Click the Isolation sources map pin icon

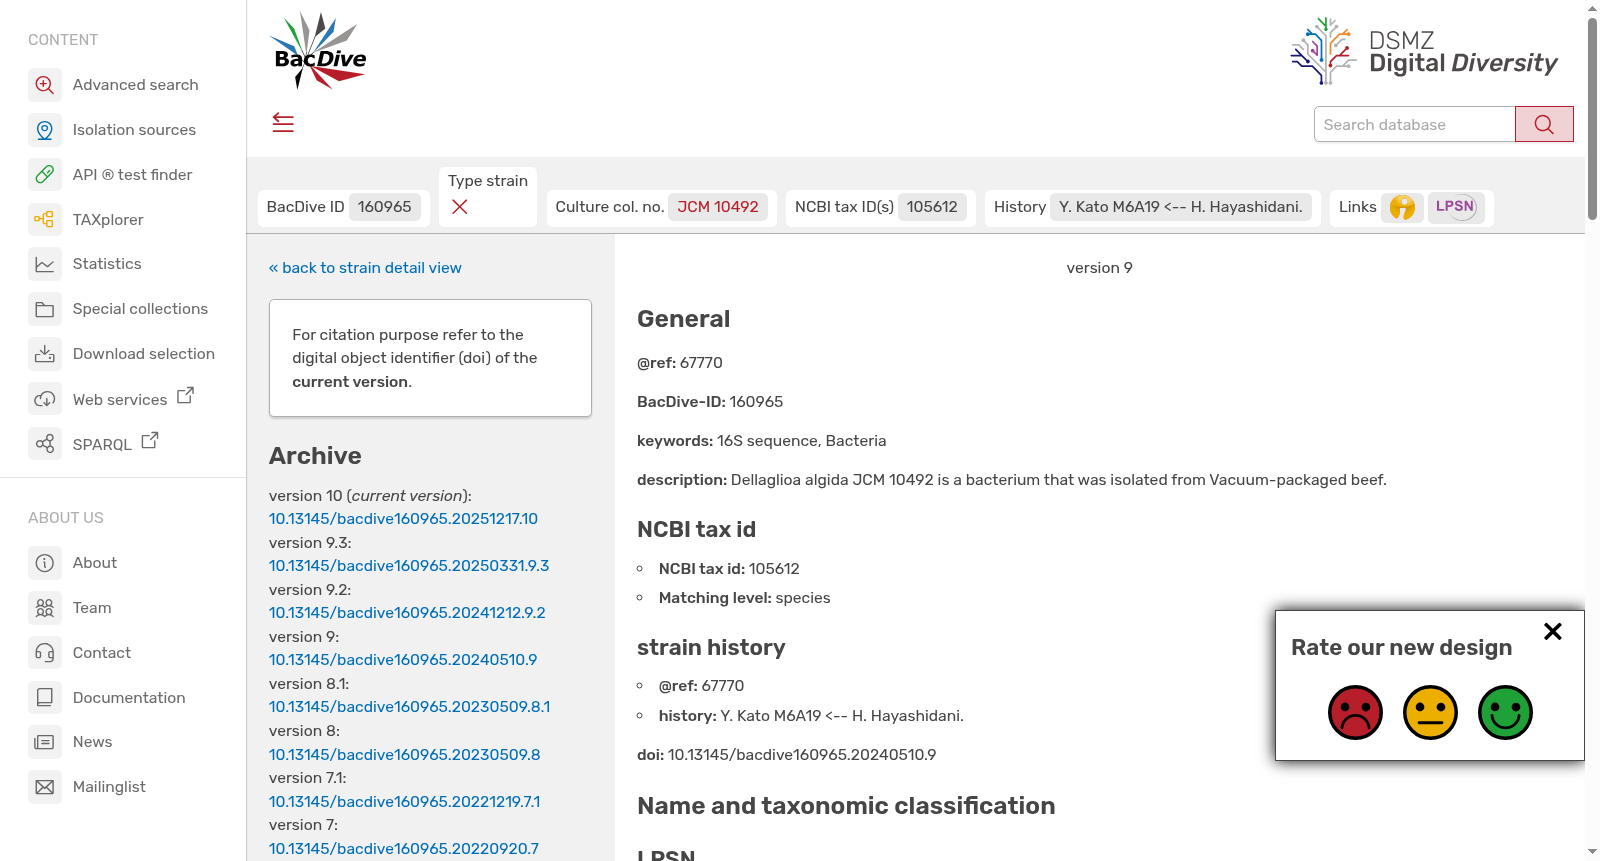coord(45,130)
